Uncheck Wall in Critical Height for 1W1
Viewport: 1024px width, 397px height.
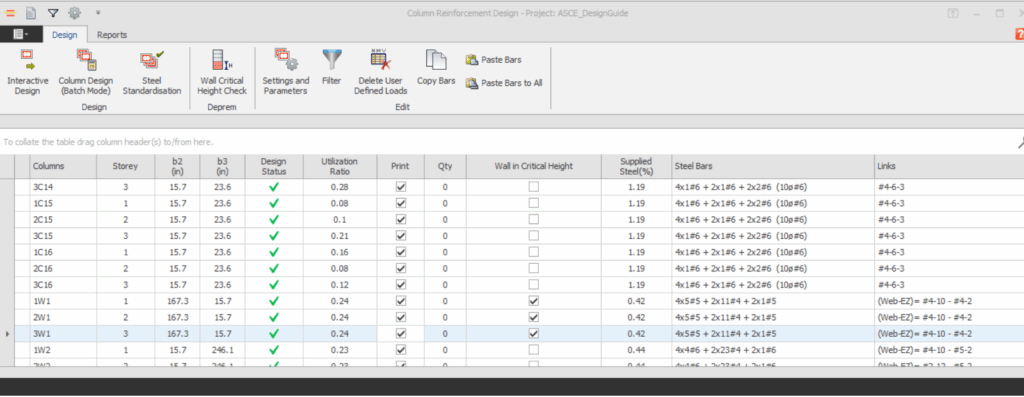click(534, 301)
